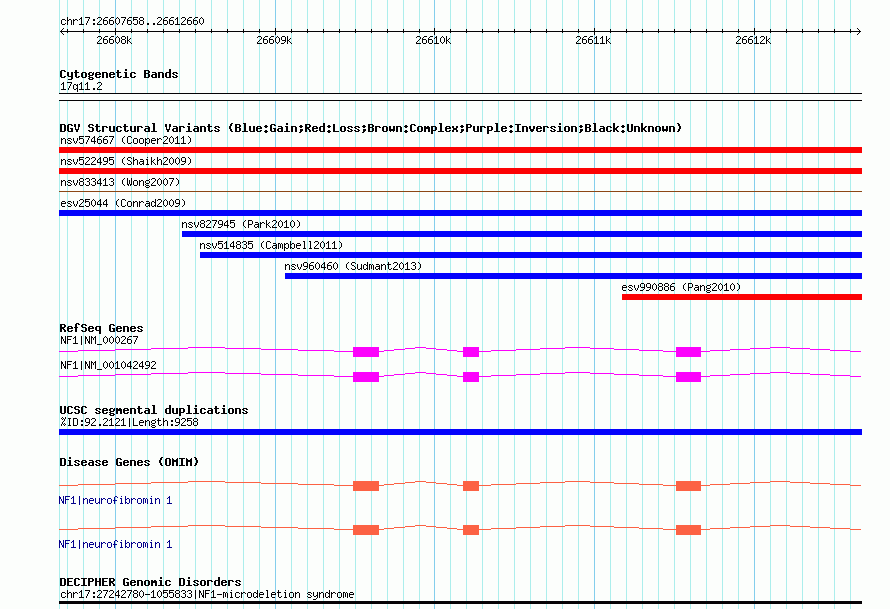Click the esv990886 (Pang2010) label

point(681,287)
